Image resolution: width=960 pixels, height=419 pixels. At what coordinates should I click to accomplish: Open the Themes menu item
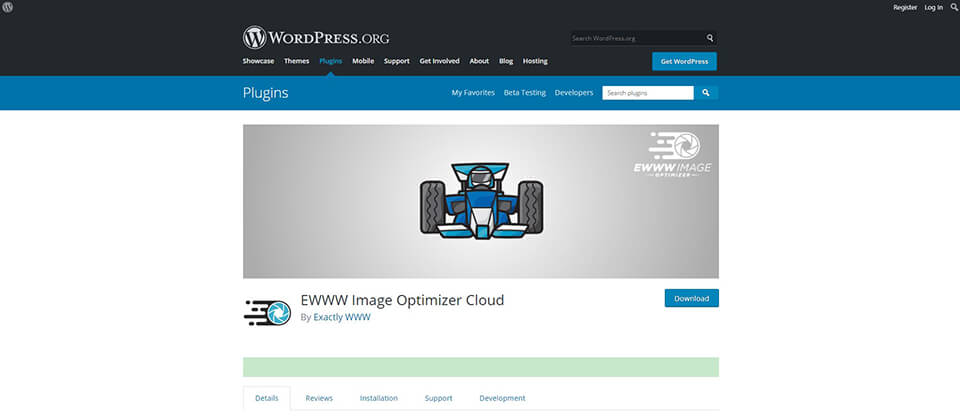[296, 61]
